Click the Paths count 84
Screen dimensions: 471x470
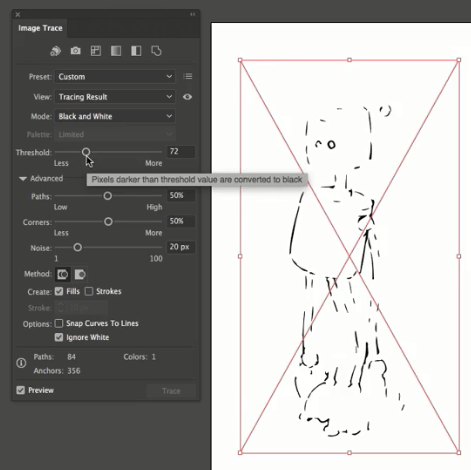(71, 357)
